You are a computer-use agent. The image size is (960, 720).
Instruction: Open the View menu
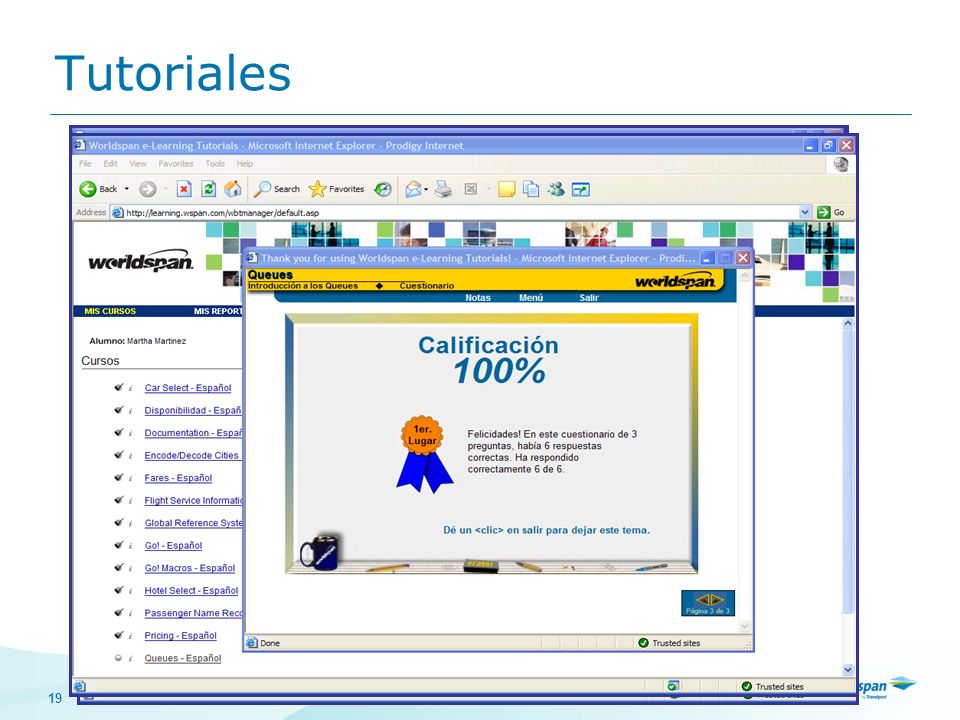pyautogui.click(x=138, y=163)
